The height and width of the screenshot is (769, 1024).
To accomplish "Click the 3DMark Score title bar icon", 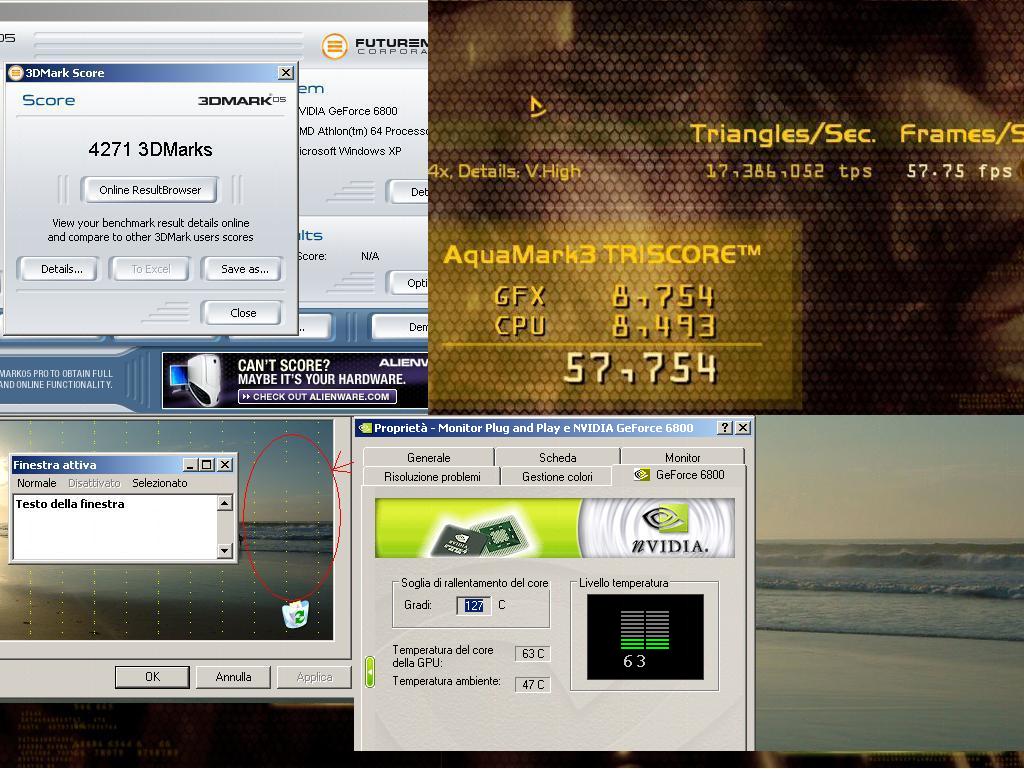I will pos(15,73).
